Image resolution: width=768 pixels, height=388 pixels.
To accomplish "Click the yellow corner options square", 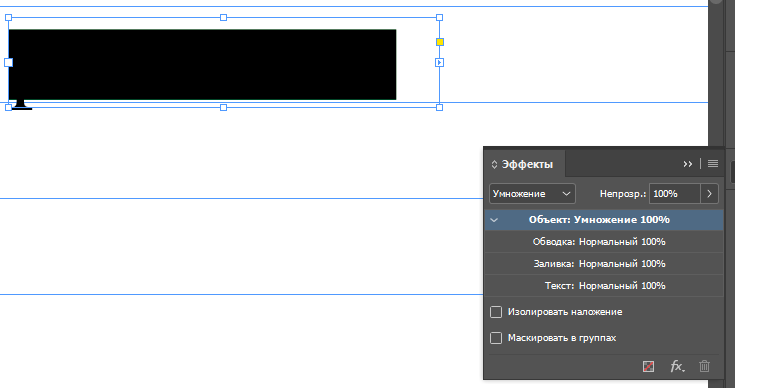I will (x=440, y=42).
